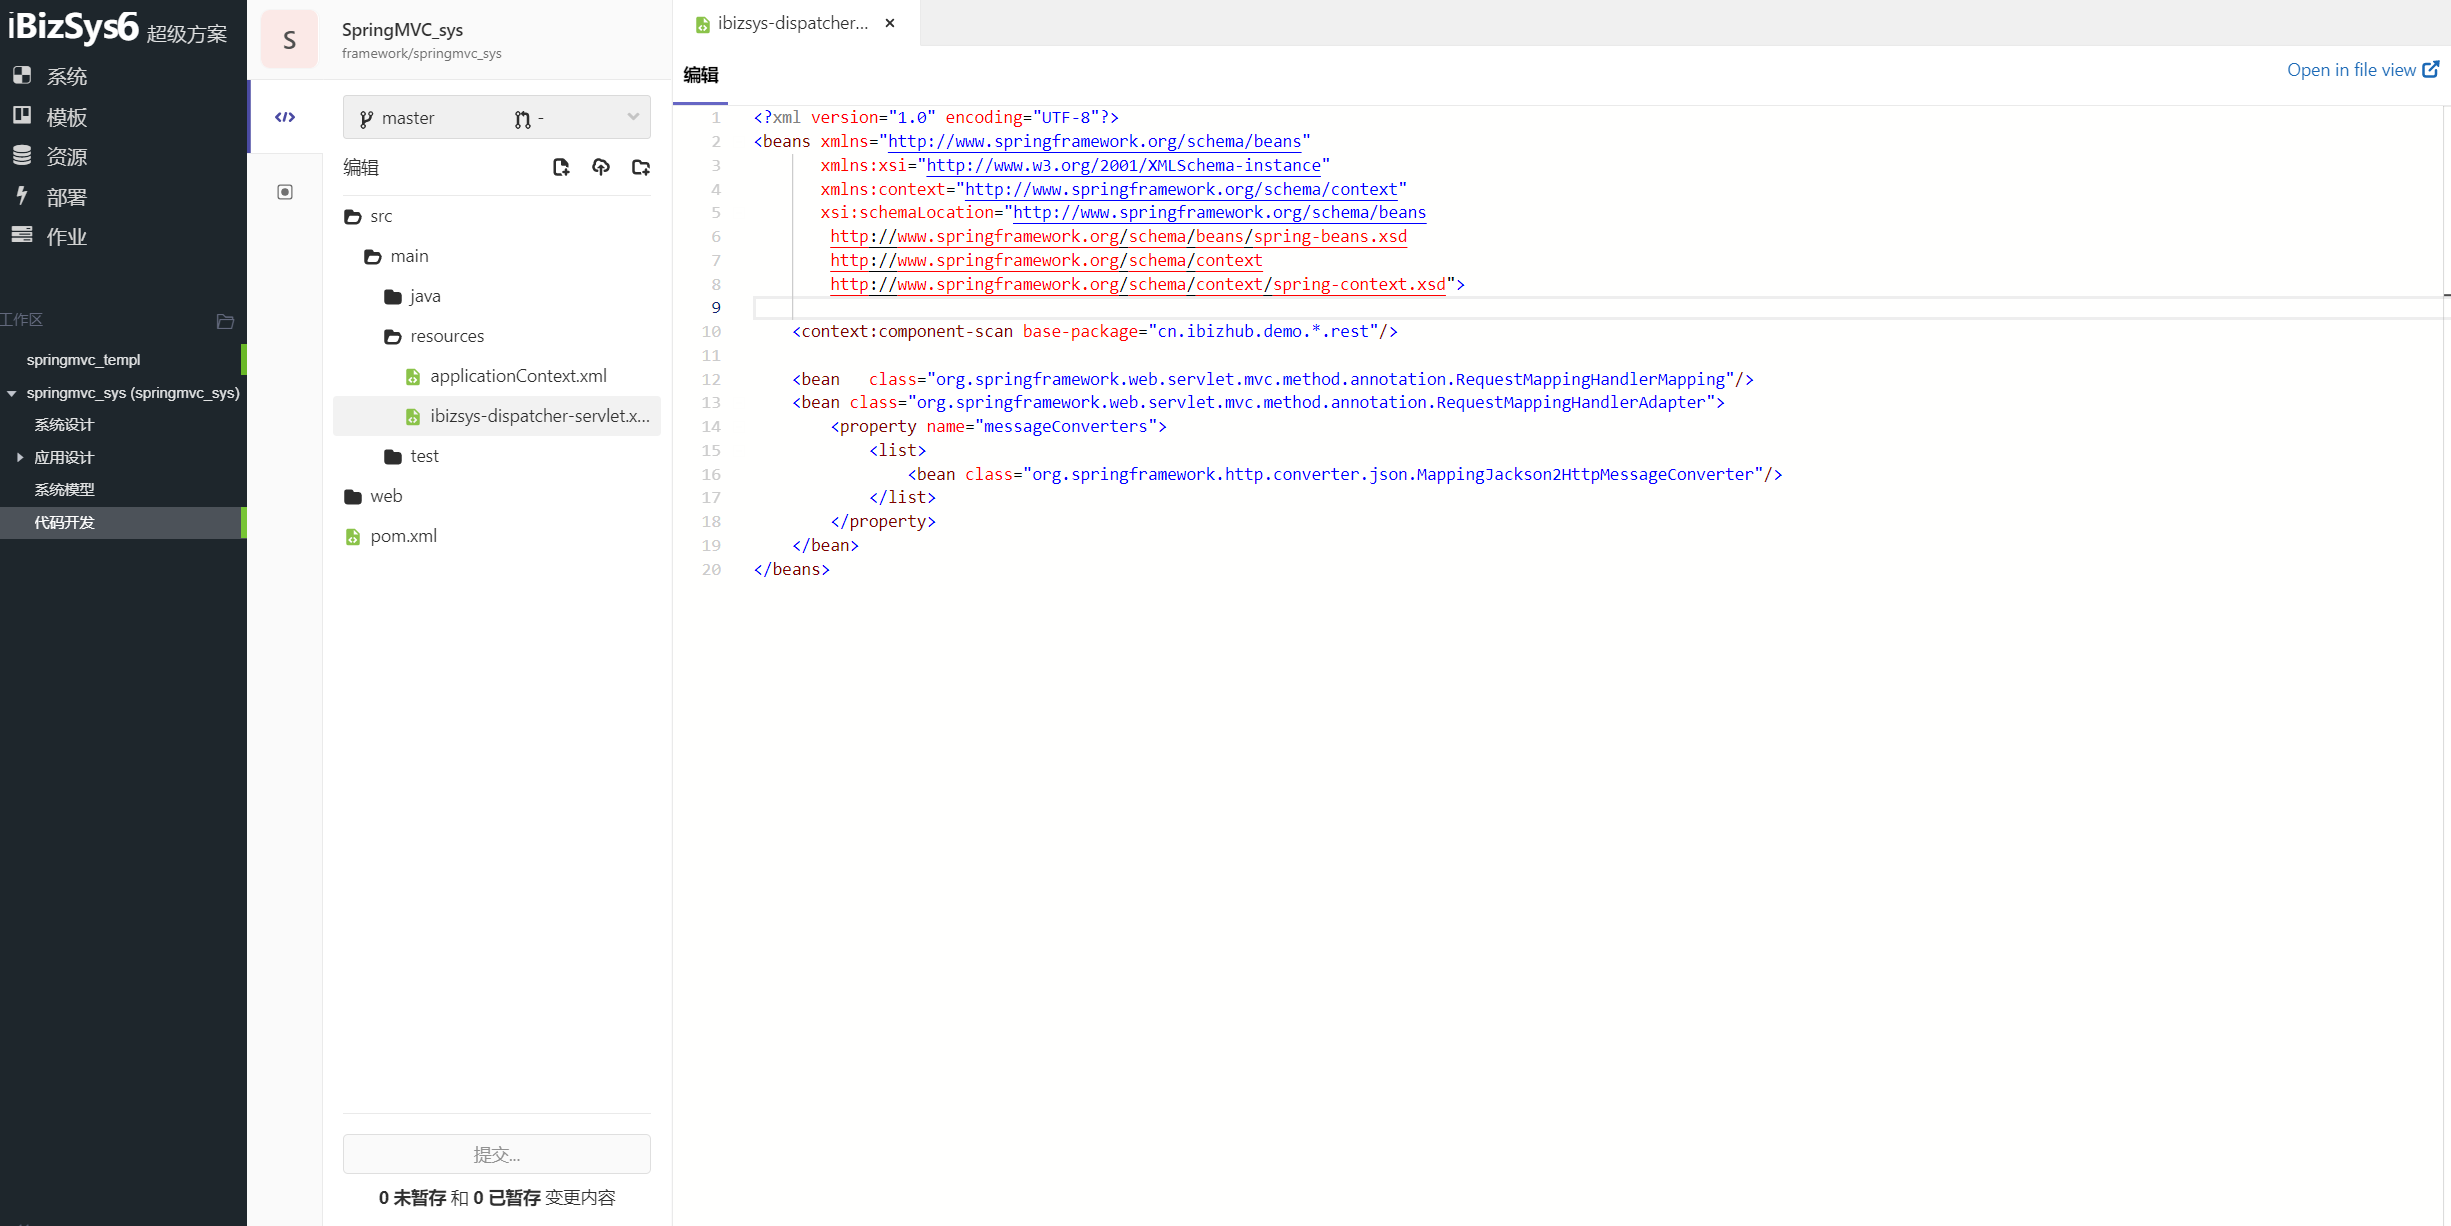Open the pom.xml file
Image resolution: width=2451 pixels, height=1226 pixels.
tap(403, 536)
